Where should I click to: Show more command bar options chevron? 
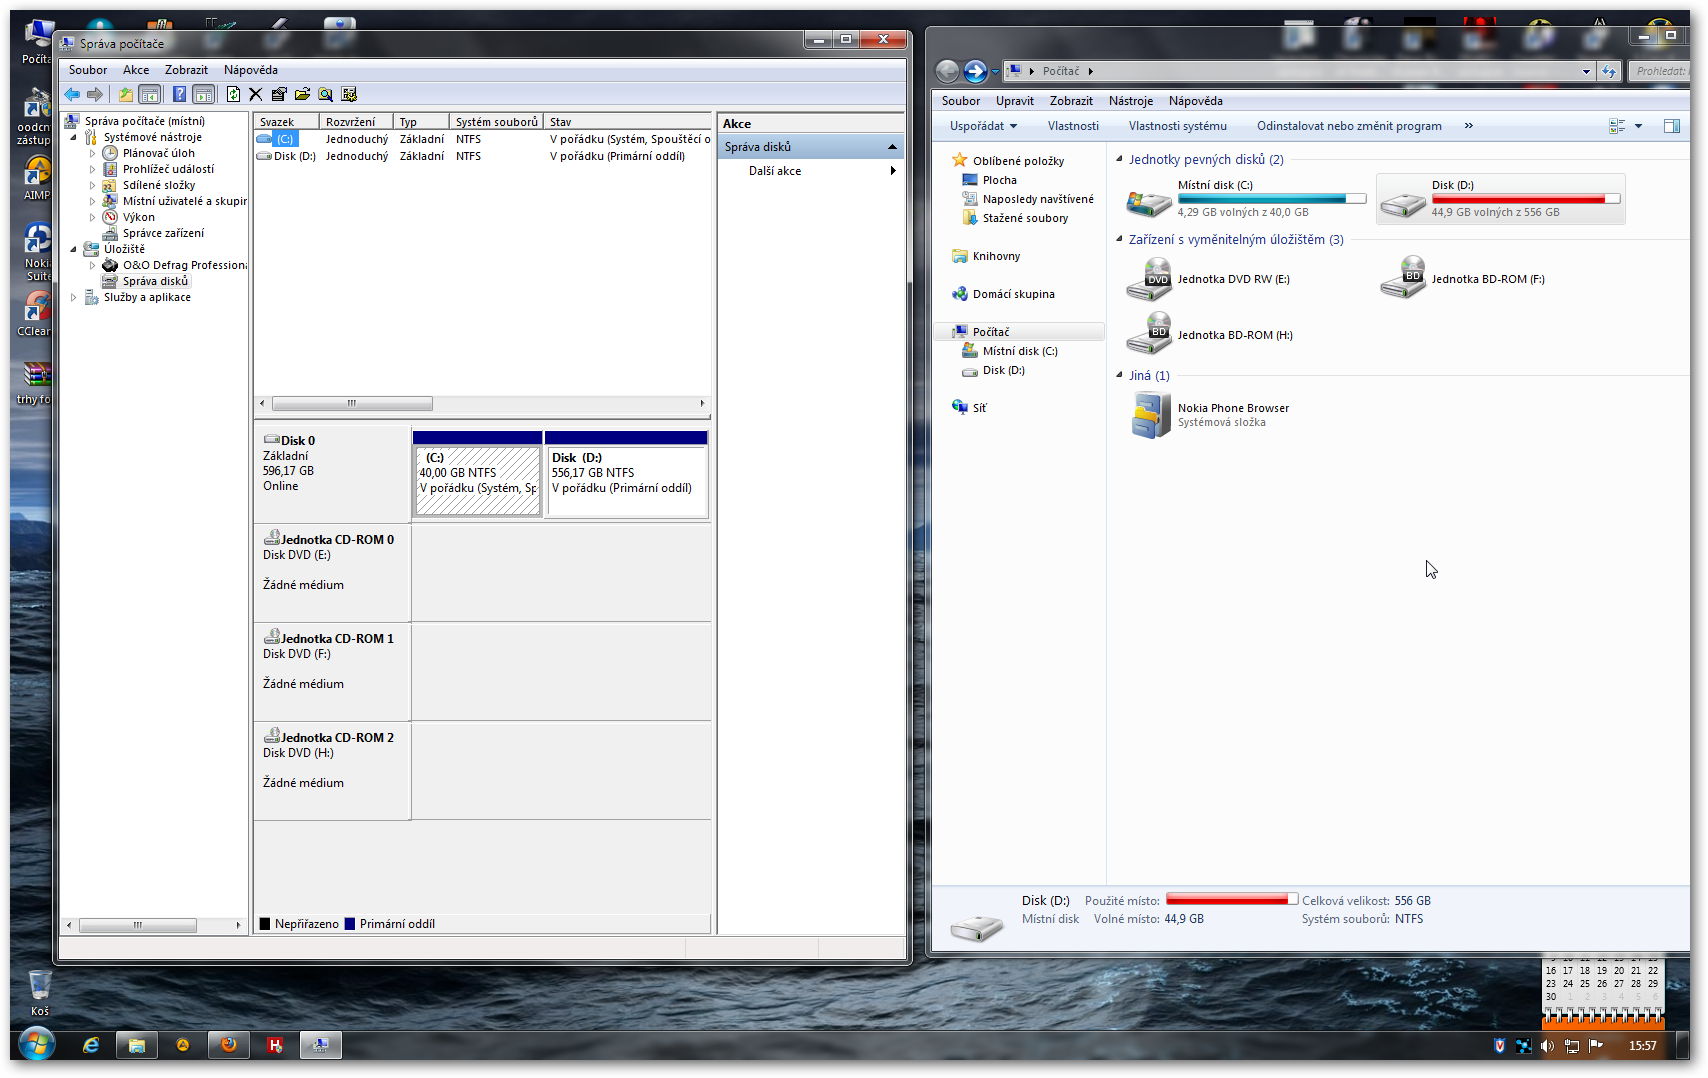(1469, 126)
